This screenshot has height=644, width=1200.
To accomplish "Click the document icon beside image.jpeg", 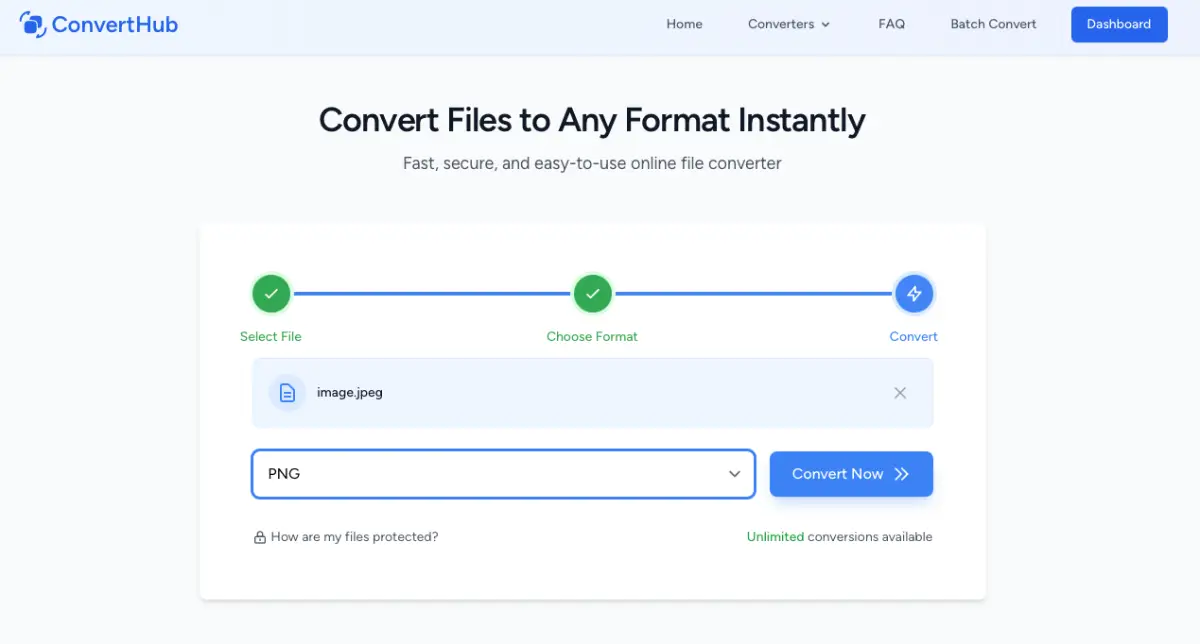I will [287, 393].
